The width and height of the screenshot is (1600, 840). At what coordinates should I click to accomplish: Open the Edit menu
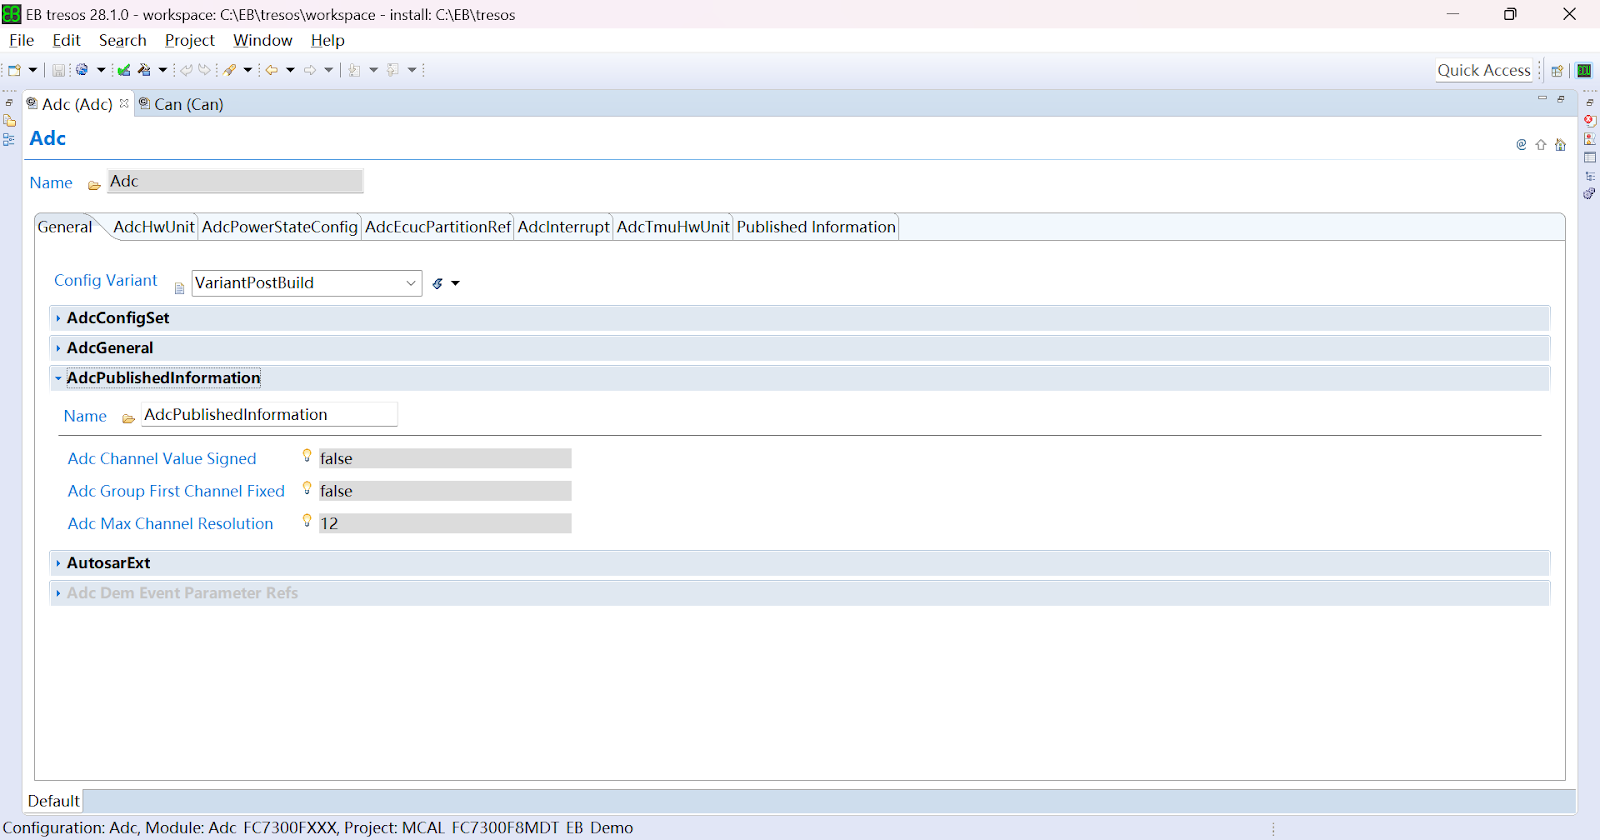click(66, 40)
